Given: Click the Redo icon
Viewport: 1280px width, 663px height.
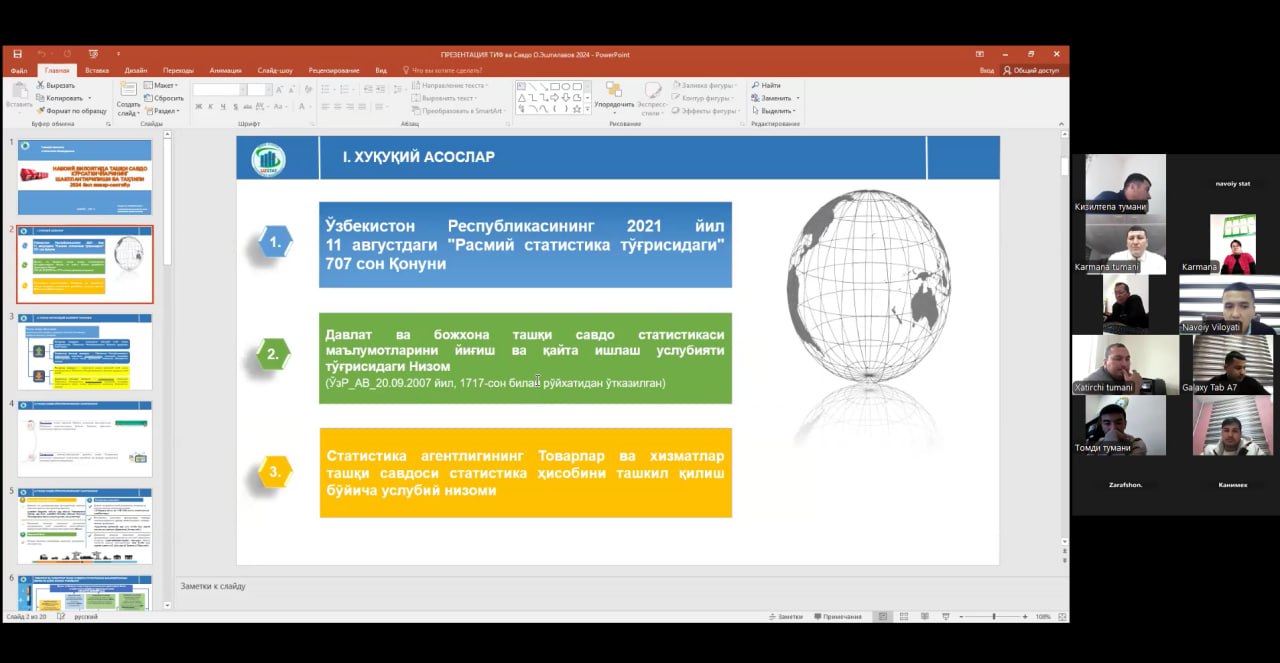Looking at the screenshot, I should pyautogui.click(x=67, y=54).
